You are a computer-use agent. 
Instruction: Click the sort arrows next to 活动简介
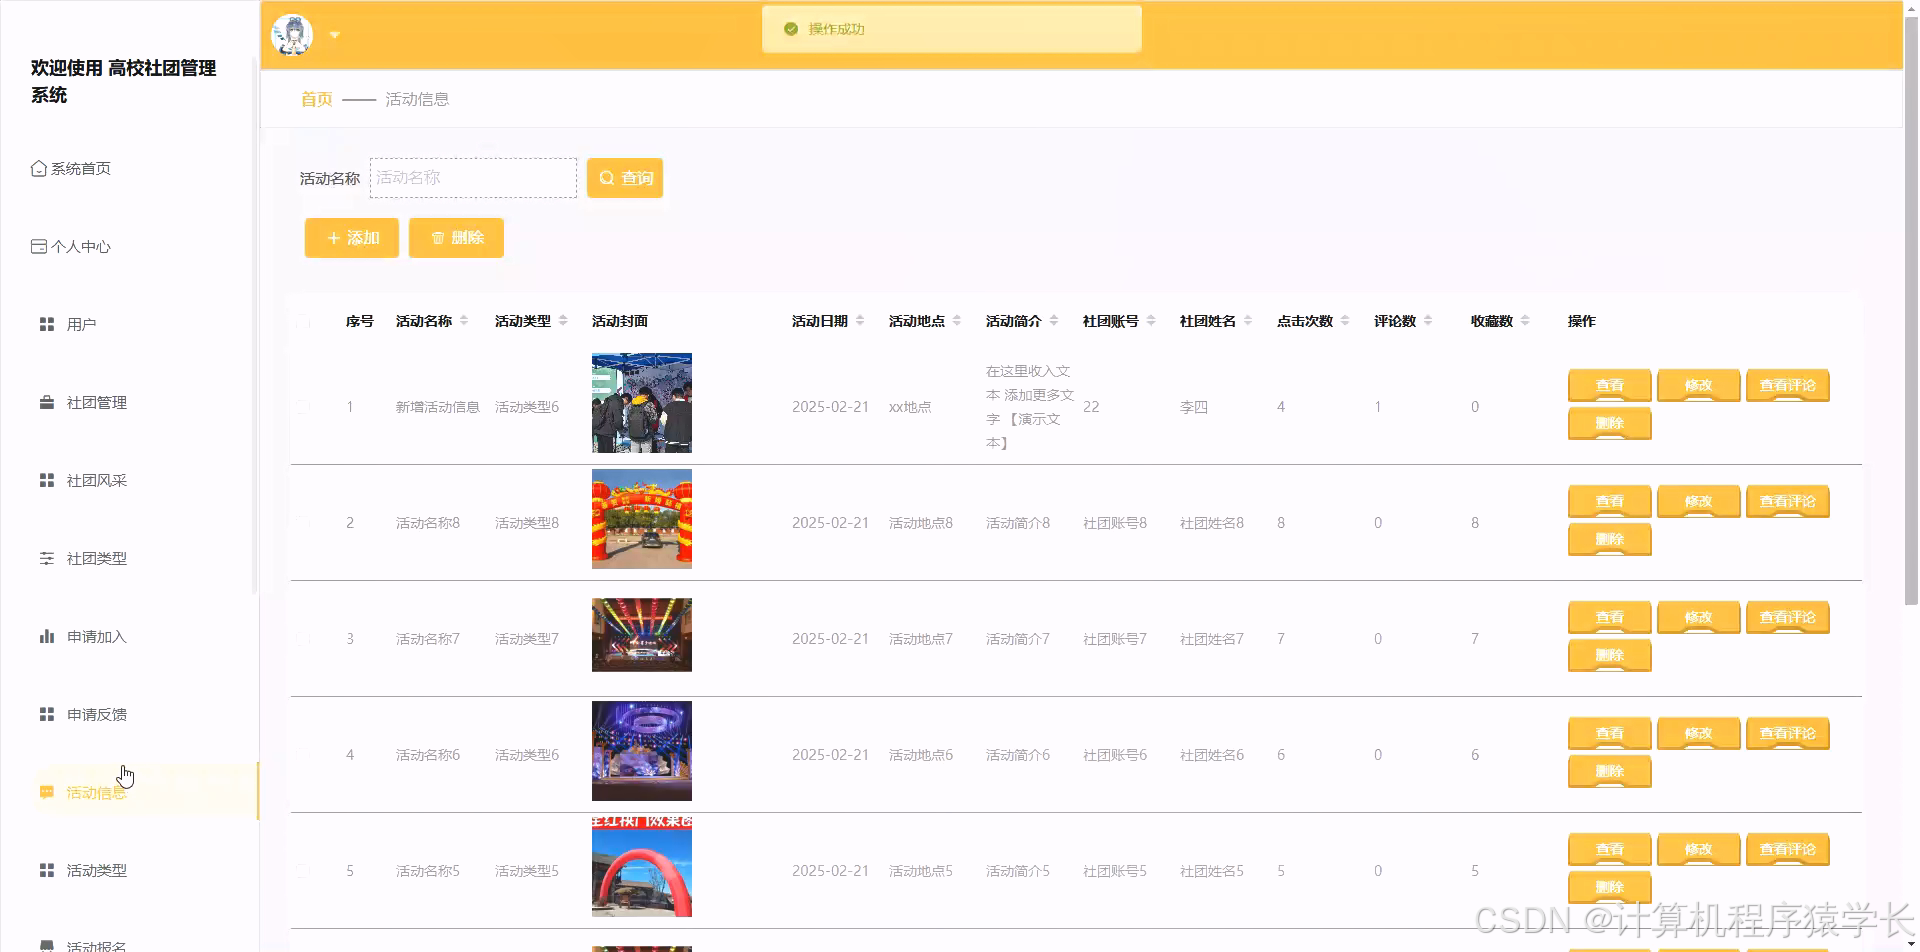pyautogui.click(x=1054, y=321)
